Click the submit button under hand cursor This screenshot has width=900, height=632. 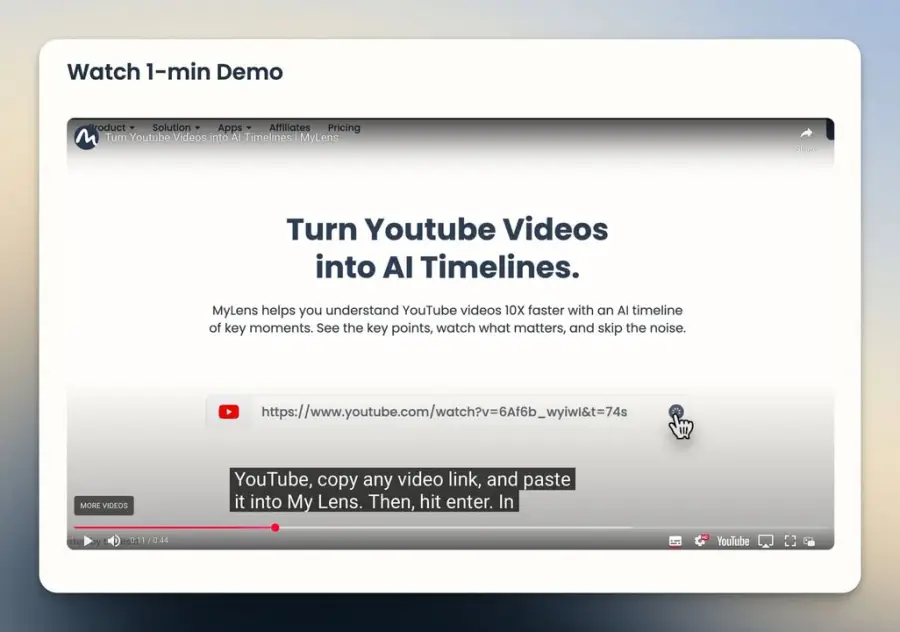pyautogui.click(x=676, y=412)
